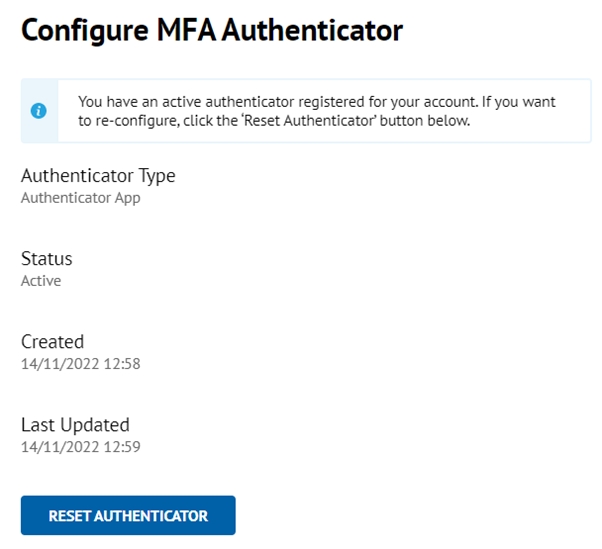Click the Active status value
Viewport: 602px width, 549px height.
(41, 281)
